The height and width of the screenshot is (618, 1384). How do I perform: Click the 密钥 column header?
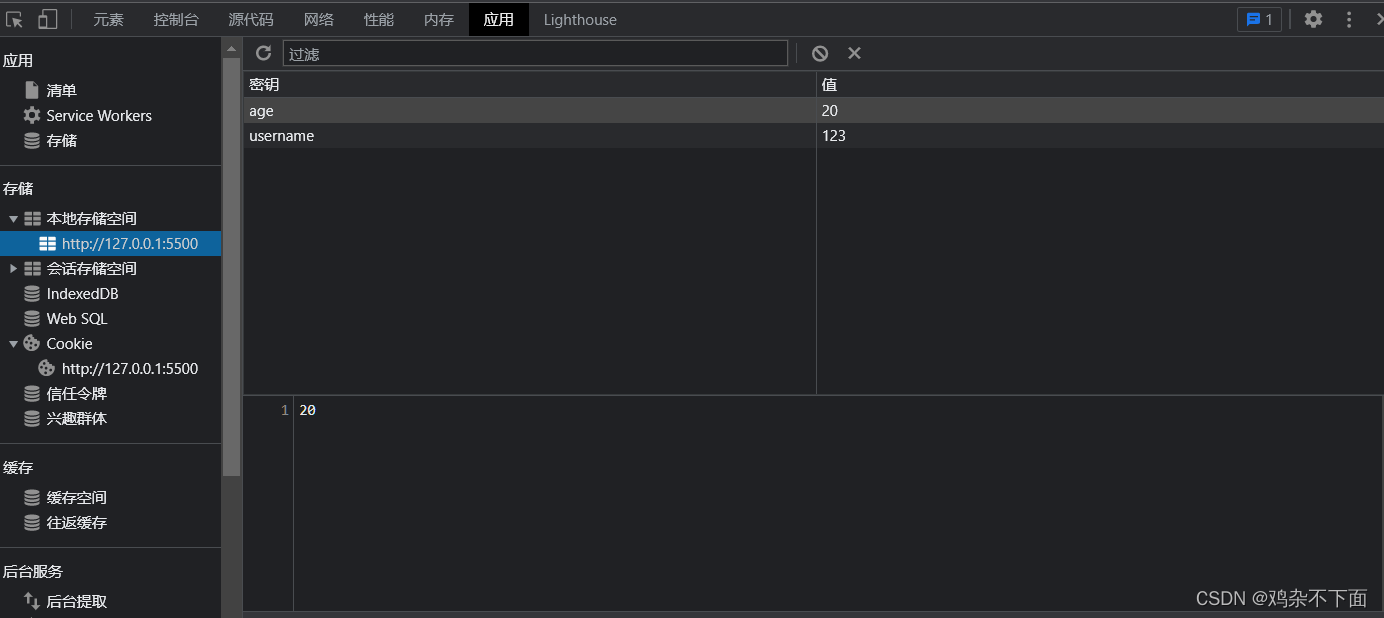click(530, 85)
